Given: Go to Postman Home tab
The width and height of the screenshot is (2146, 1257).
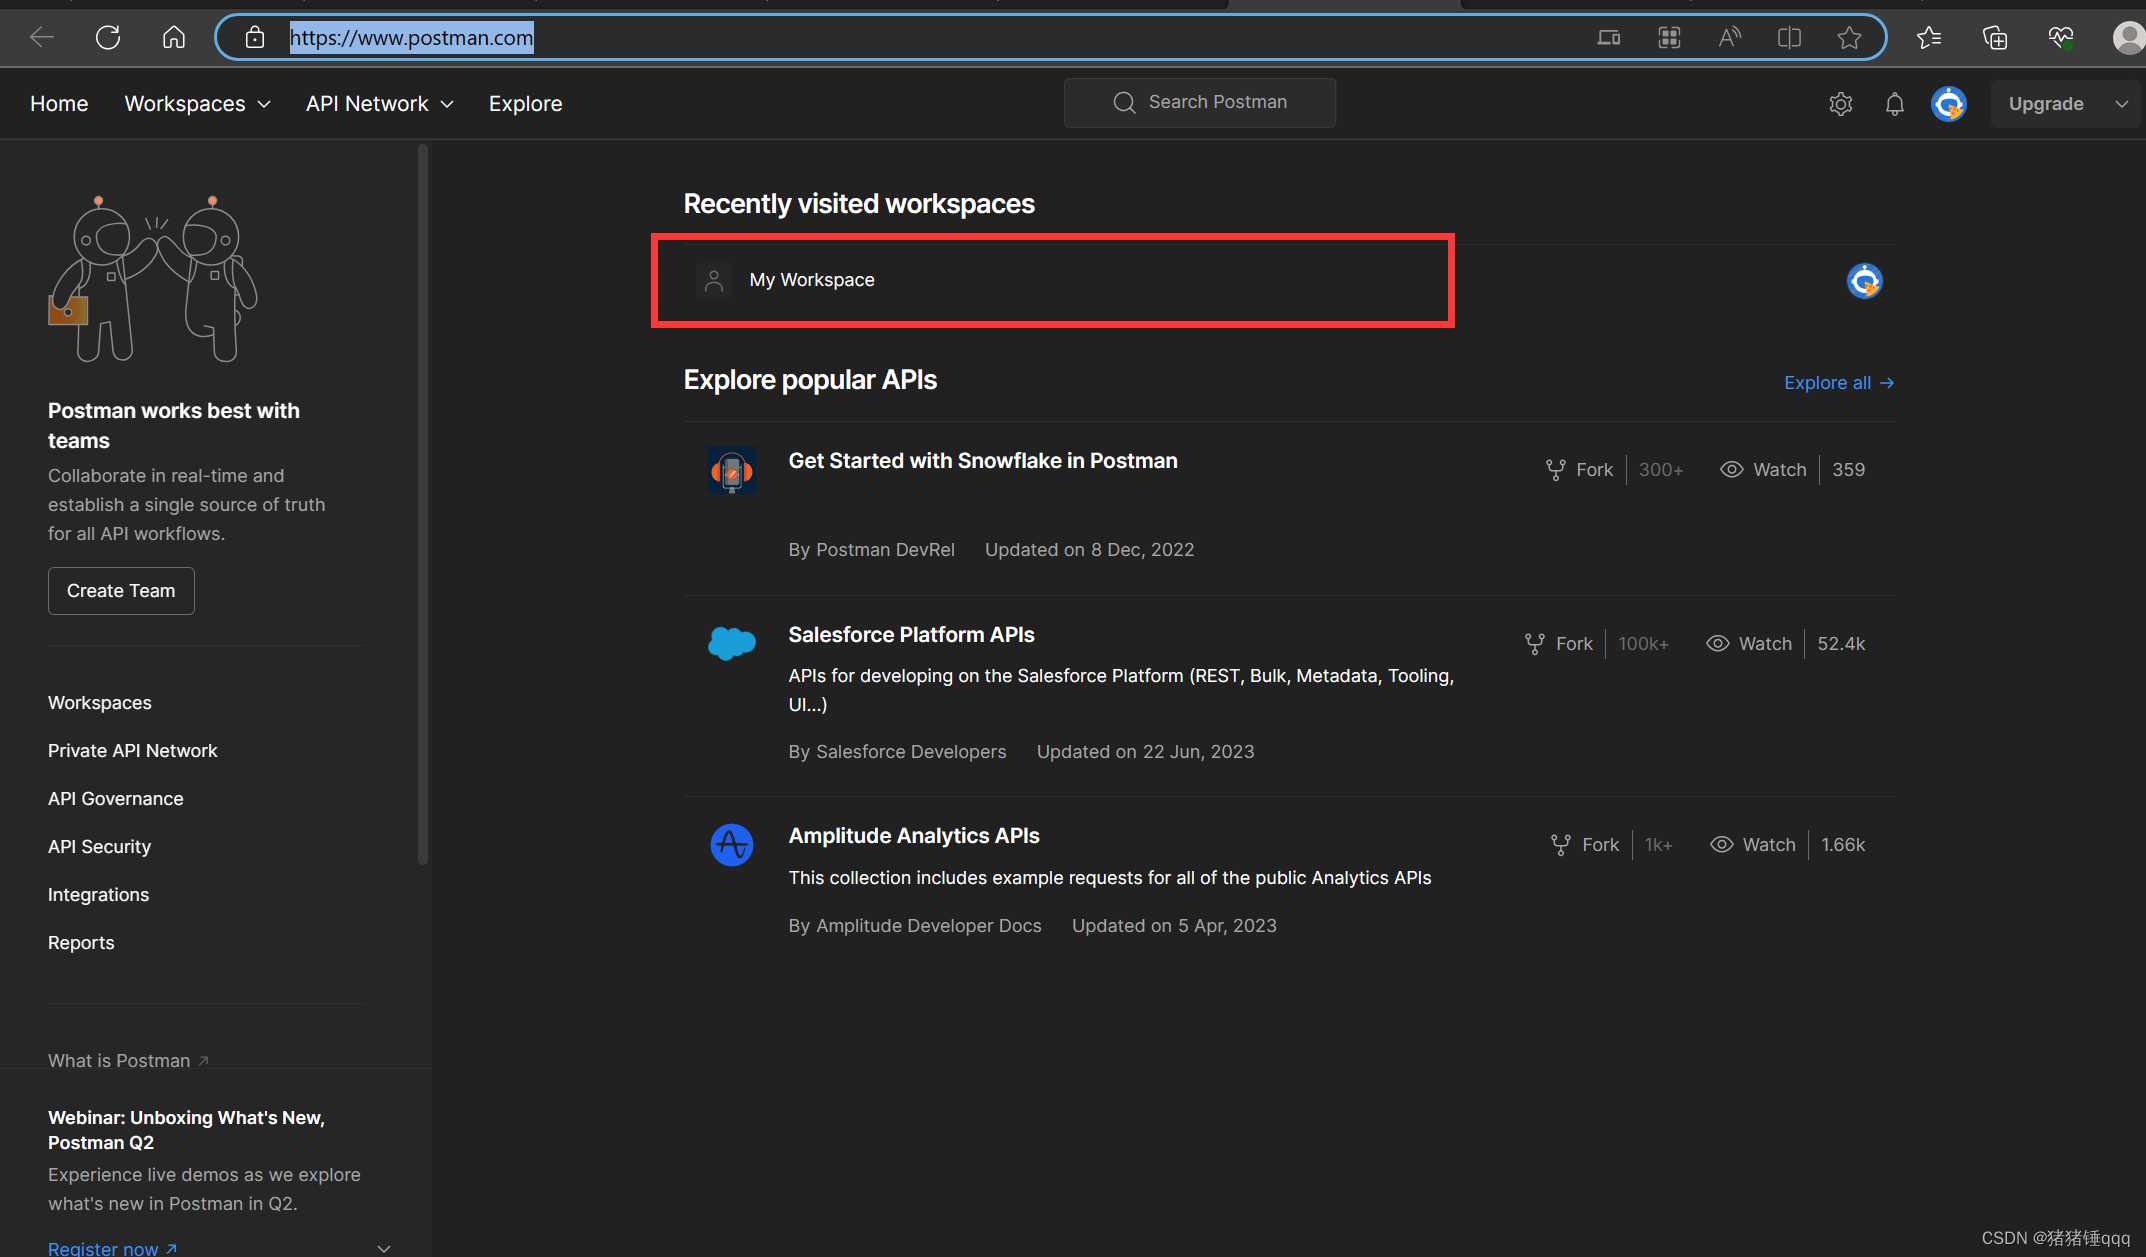Looking at the screenshot, I should point(59,103).
